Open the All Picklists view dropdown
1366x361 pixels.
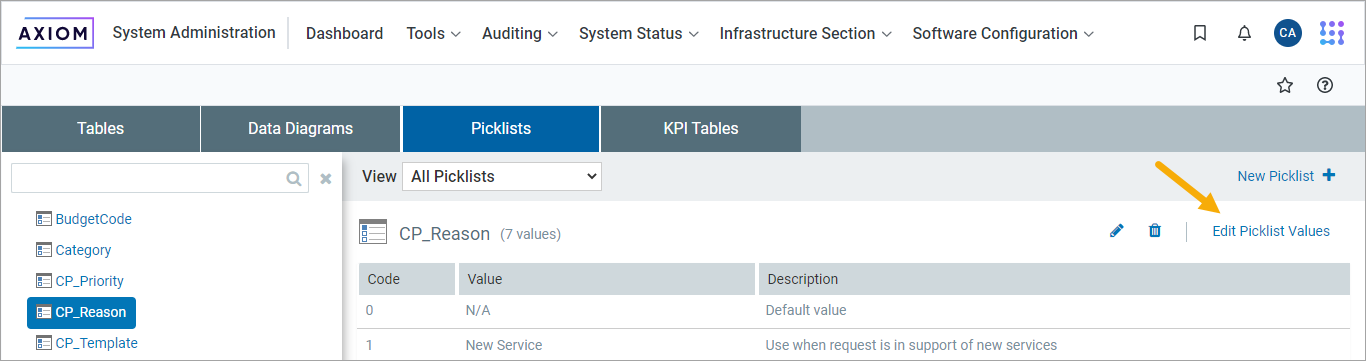click(x=502, y=176)
